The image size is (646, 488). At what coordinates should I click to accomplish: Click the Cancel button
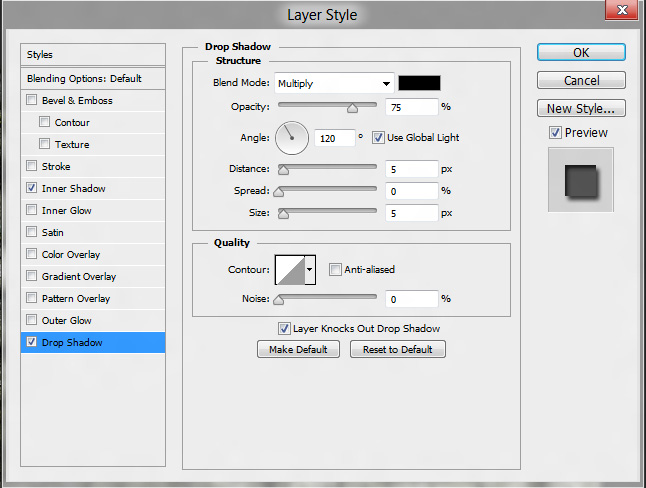(581, 80)
